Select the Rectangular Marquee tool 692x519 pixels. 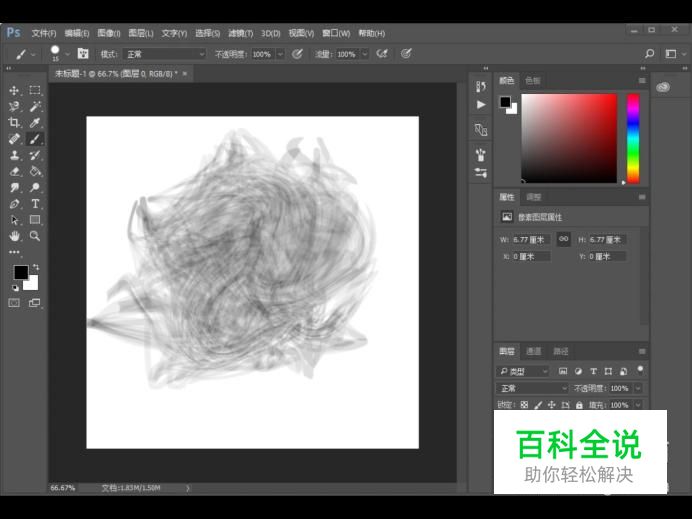point(35,90)
